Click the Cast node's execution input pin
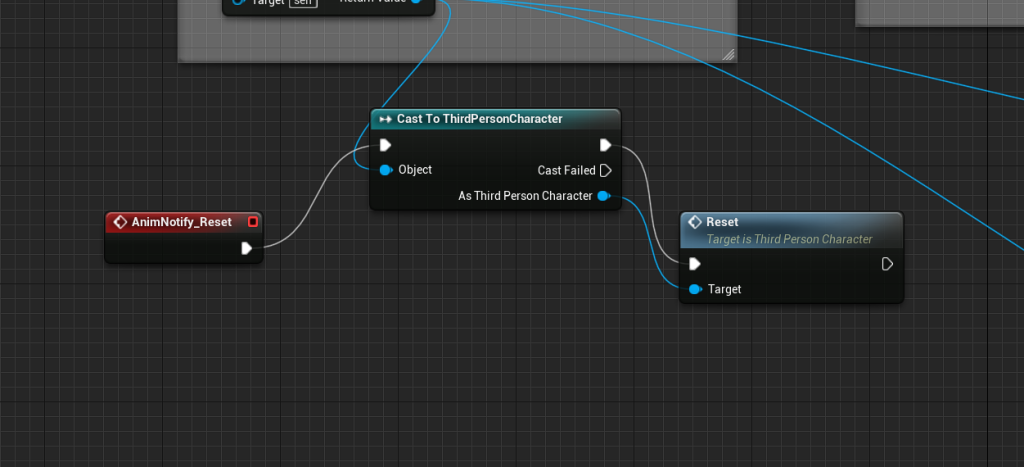 tap(385, 145)
